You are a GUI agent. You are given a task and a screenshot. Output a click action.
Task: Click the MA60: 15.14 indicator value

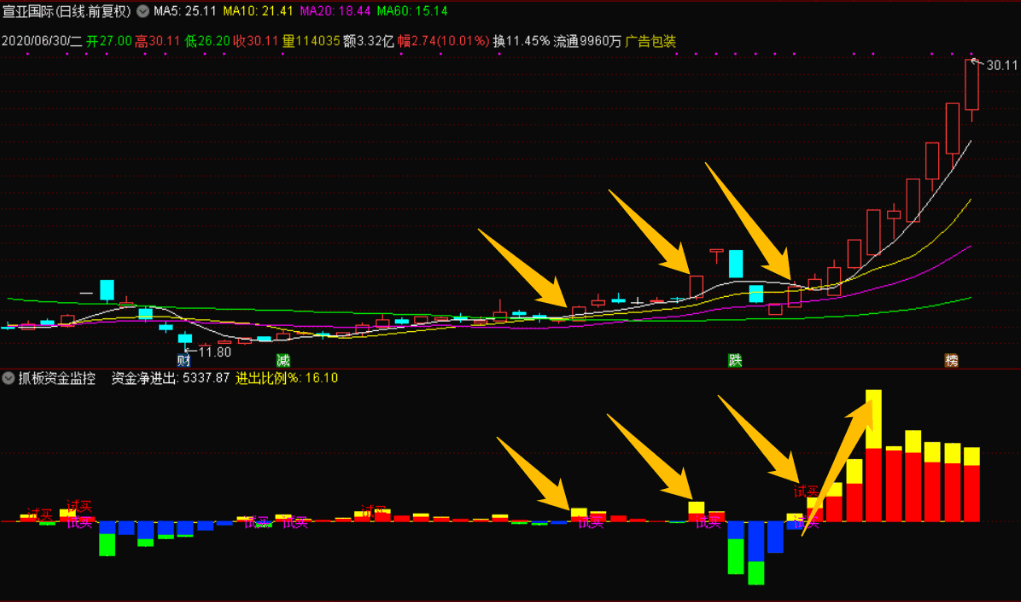[x=412, y=11]
